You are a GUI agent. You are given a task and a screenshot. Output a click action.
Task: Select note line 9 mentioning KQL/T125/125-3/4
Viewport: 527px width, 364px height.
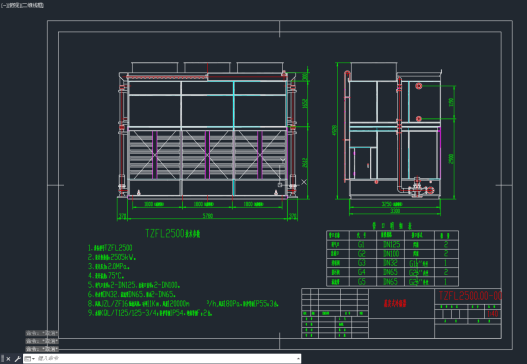[150, 313]
